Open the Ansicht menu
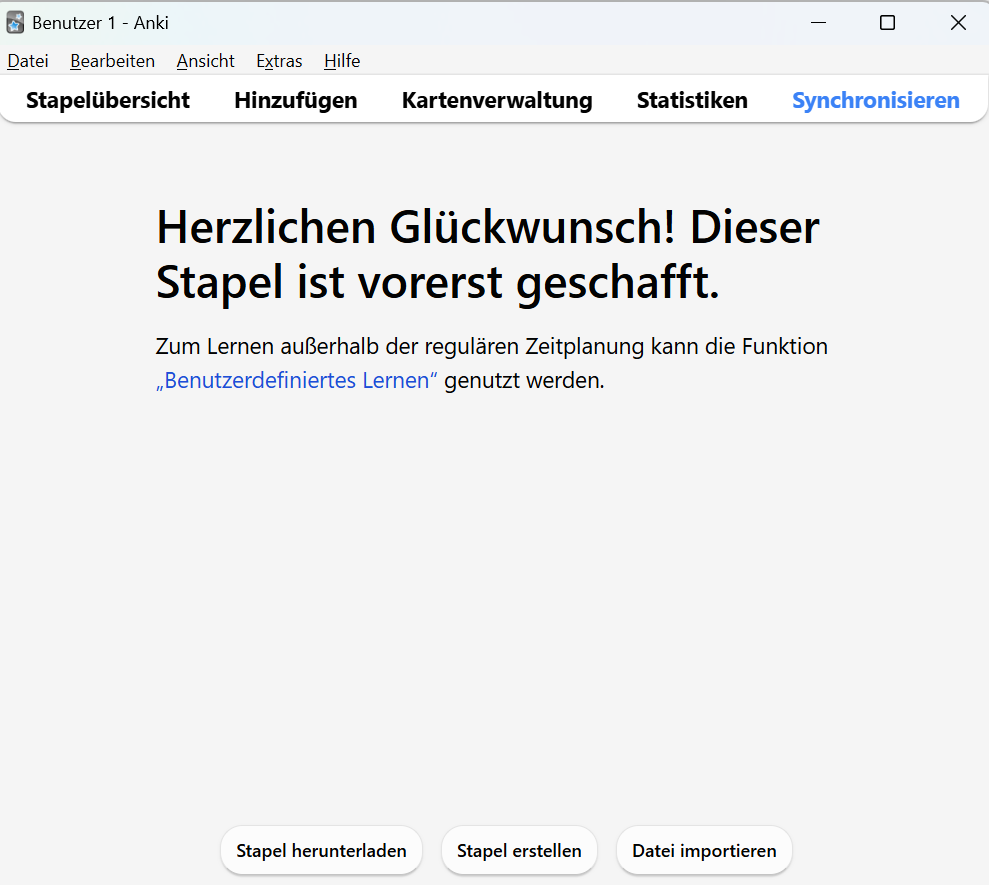 pos(206,61)
